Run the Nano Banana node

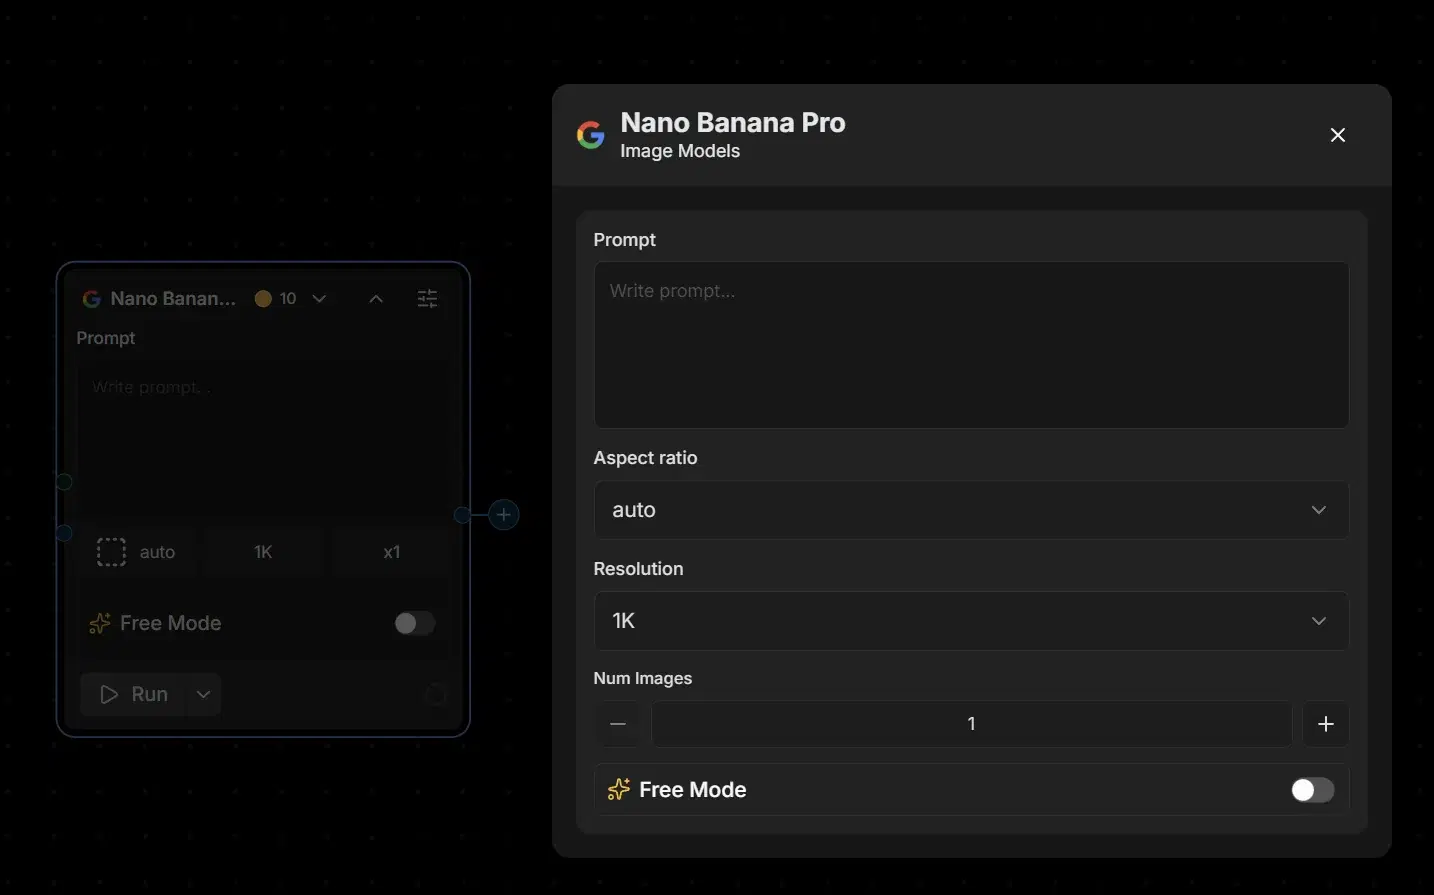click(x=133, y=694)
